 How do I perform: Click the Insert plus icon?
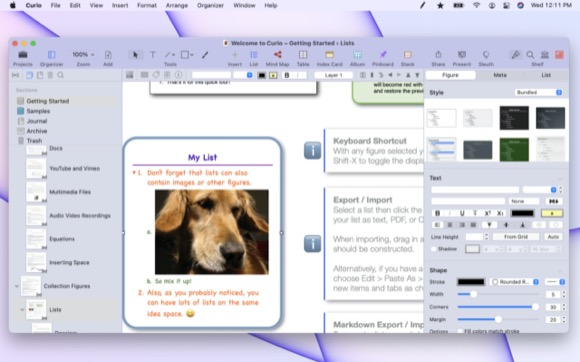(235, 55)
